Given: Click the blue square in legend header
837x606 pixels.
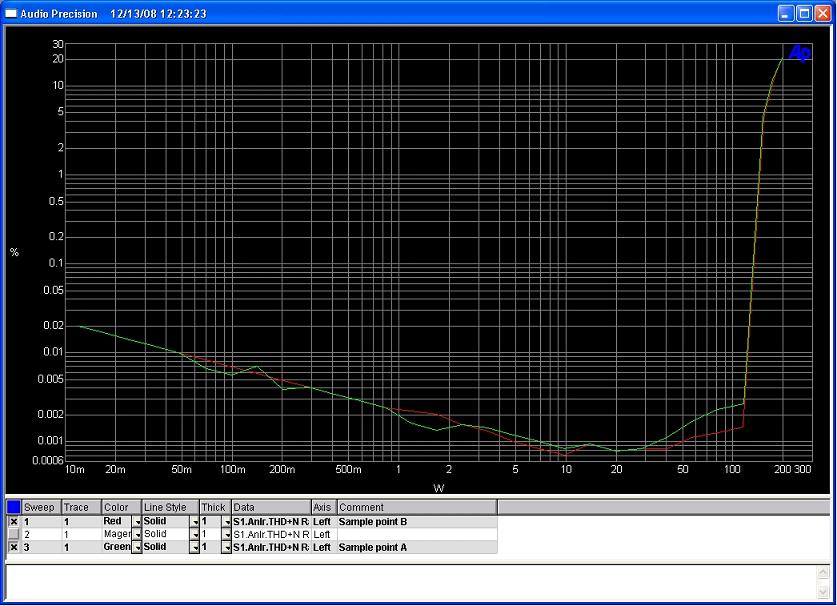Looking at the screenshot, I should pyautogui.click(x=13, y=508).
